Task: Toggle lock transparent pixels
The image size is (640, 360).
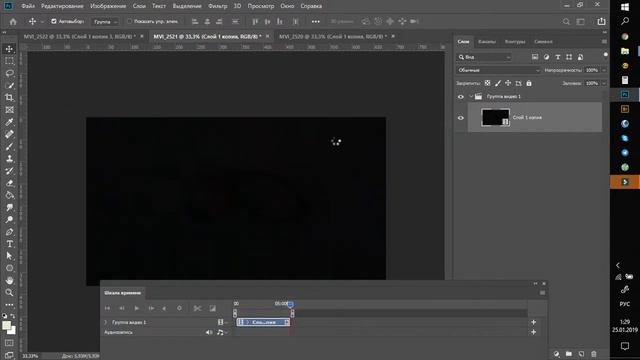Action: (x=487, y=83)
